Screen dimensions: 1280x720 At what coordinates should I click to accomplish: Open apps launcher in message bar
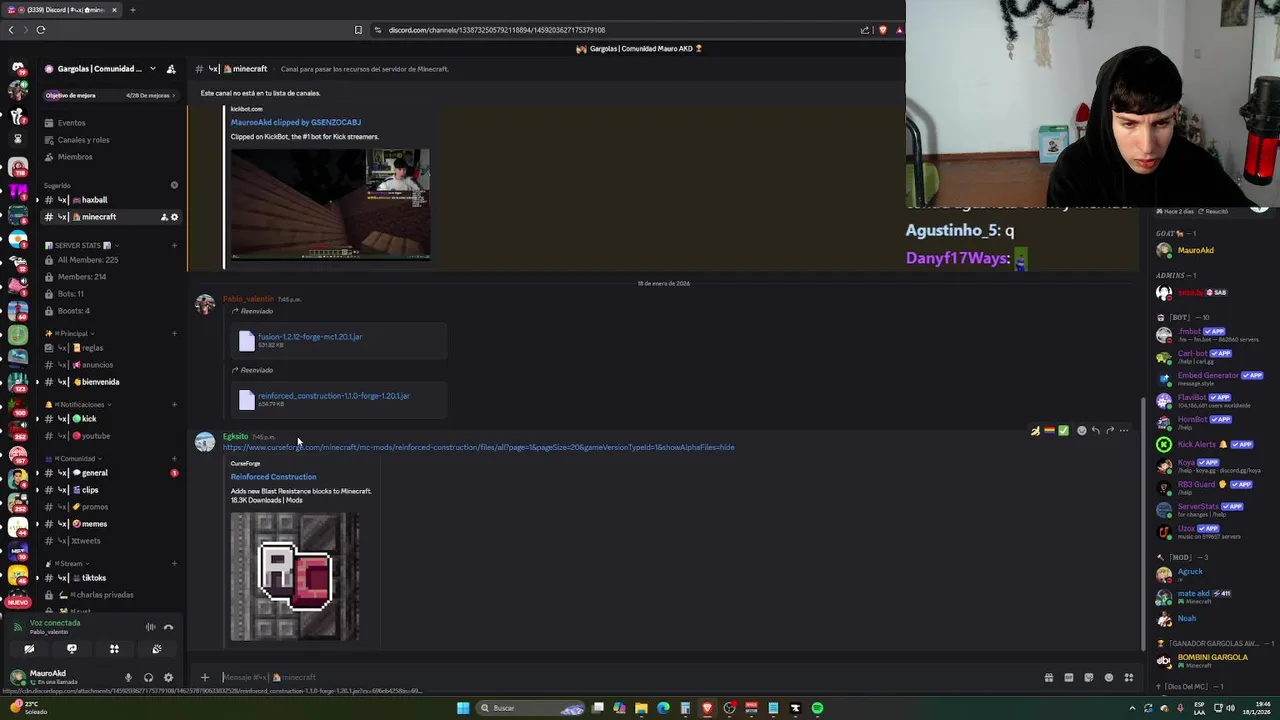coord(1128,677)
